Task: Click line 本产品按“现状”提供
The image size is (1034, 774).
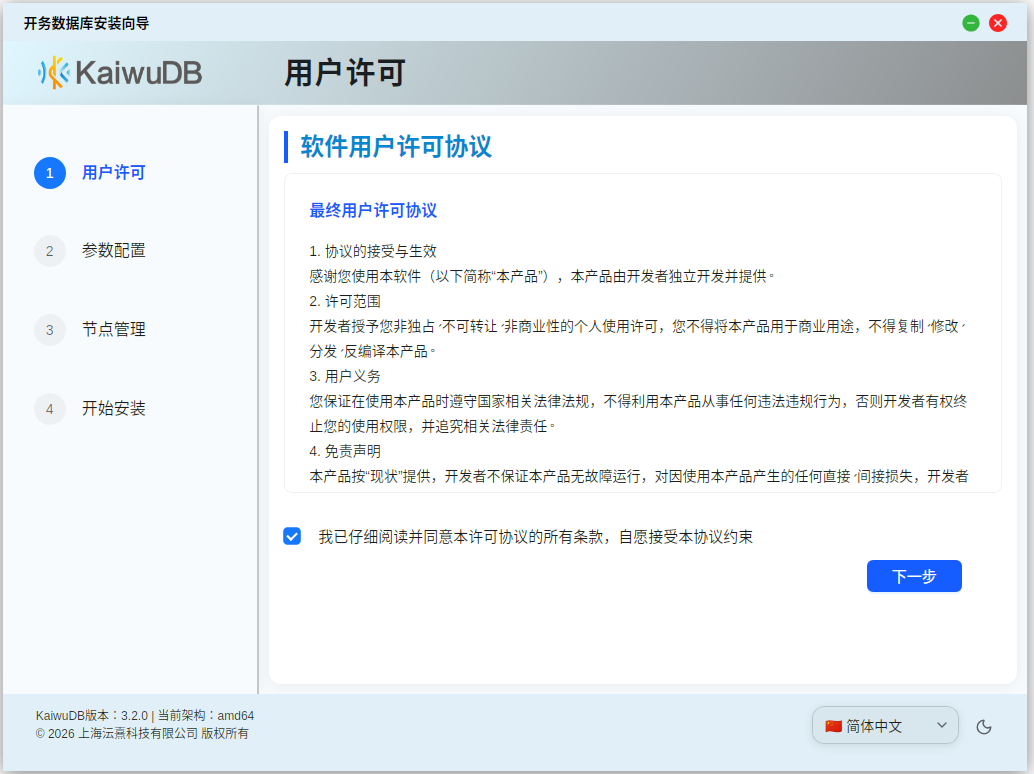Action: click(639, 477)
